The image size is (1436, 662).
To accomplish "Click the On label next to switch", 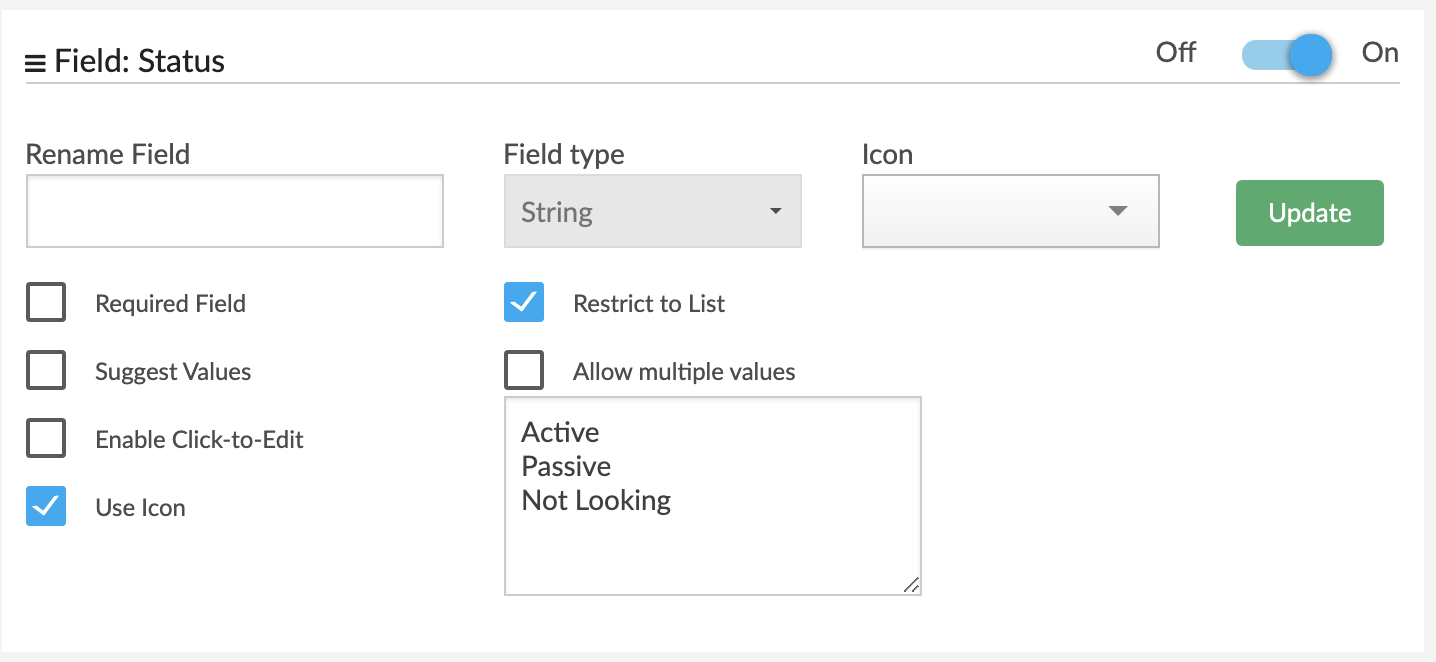I will pos(1380,53).
